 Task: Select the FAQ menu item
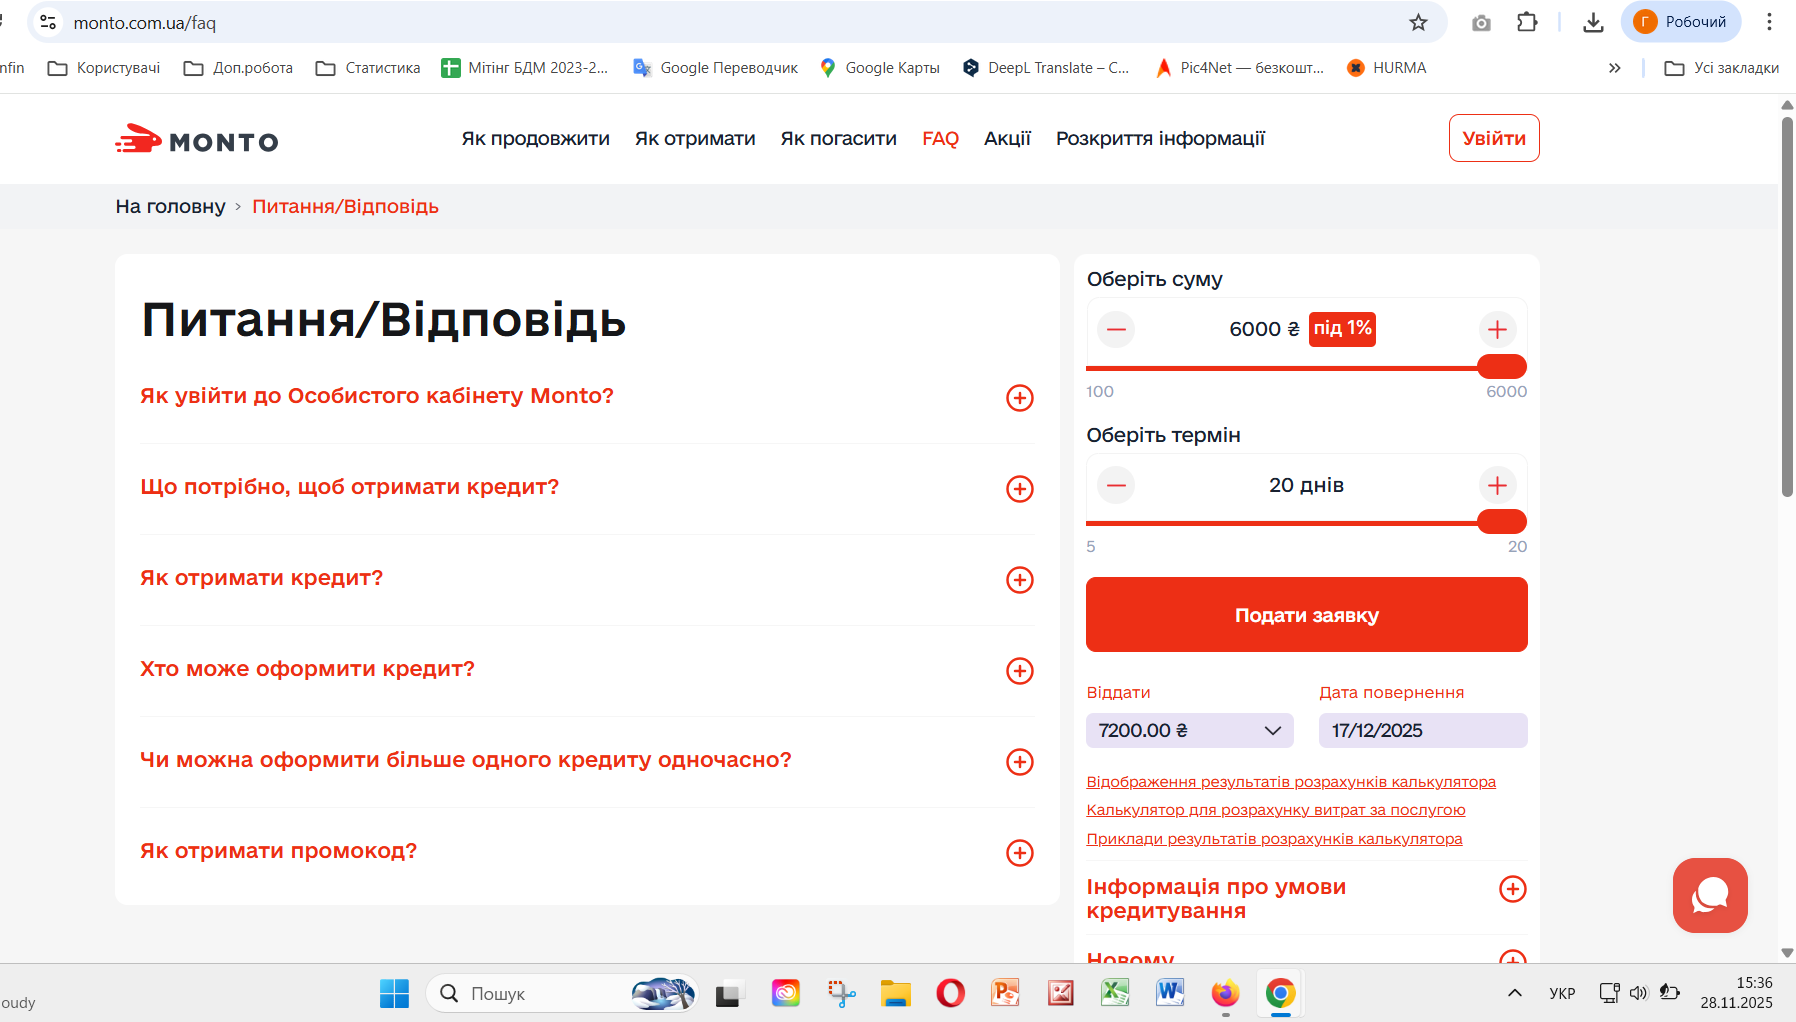(x=940, y=138)
